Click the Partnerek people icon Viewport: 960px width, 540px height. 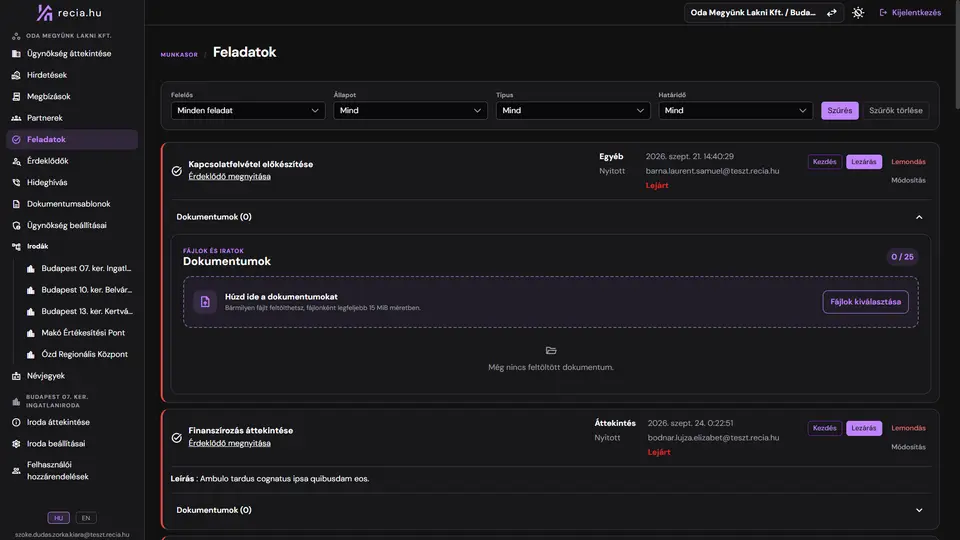click(17, 118)
